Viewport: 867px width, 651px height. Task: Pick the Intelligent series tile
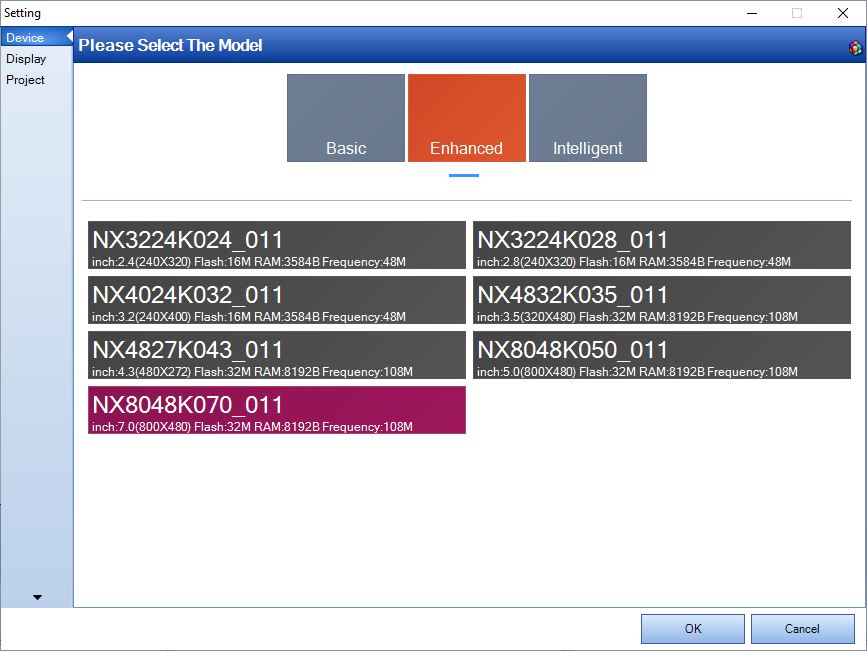(587, 118)
